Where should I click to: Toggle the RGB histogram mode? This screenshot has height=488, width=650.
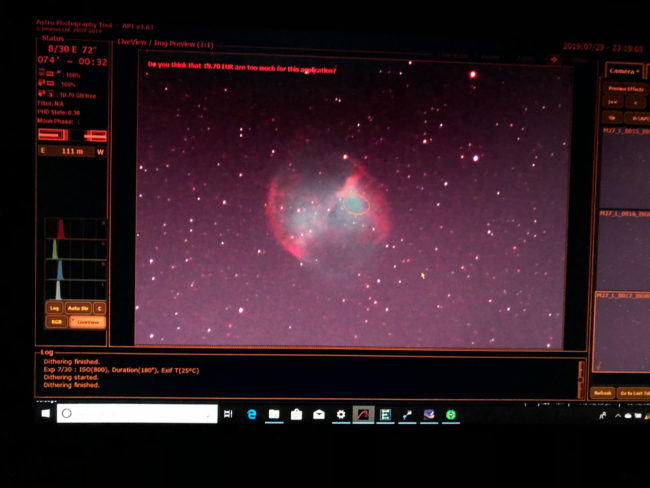56,322
